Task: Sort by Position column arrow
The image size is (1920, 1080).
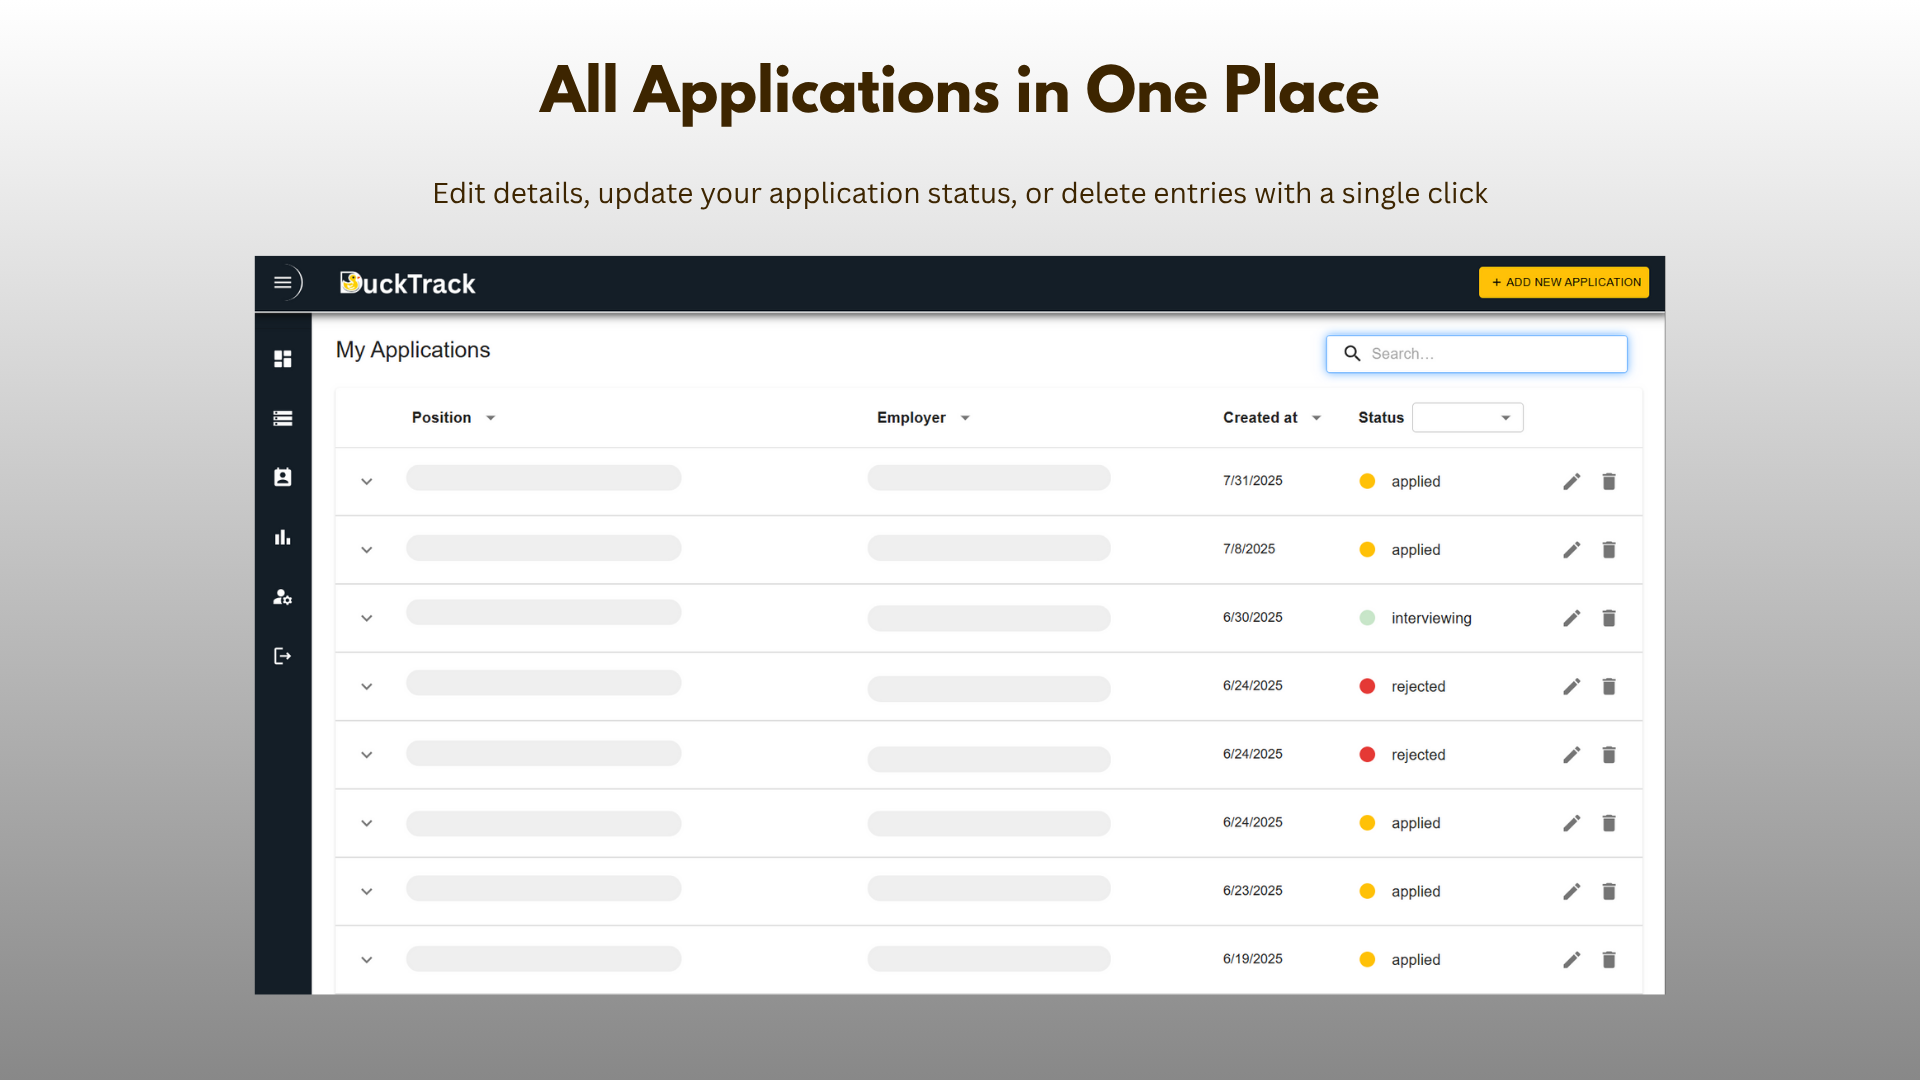Action: coord(491,418)
